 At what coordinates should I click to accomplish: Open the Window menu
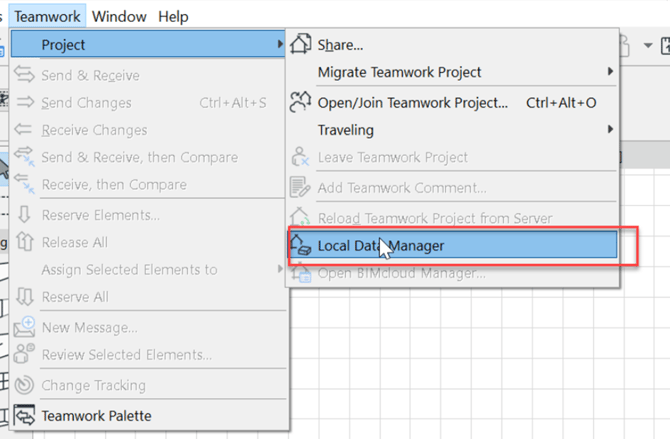point(119,17)
